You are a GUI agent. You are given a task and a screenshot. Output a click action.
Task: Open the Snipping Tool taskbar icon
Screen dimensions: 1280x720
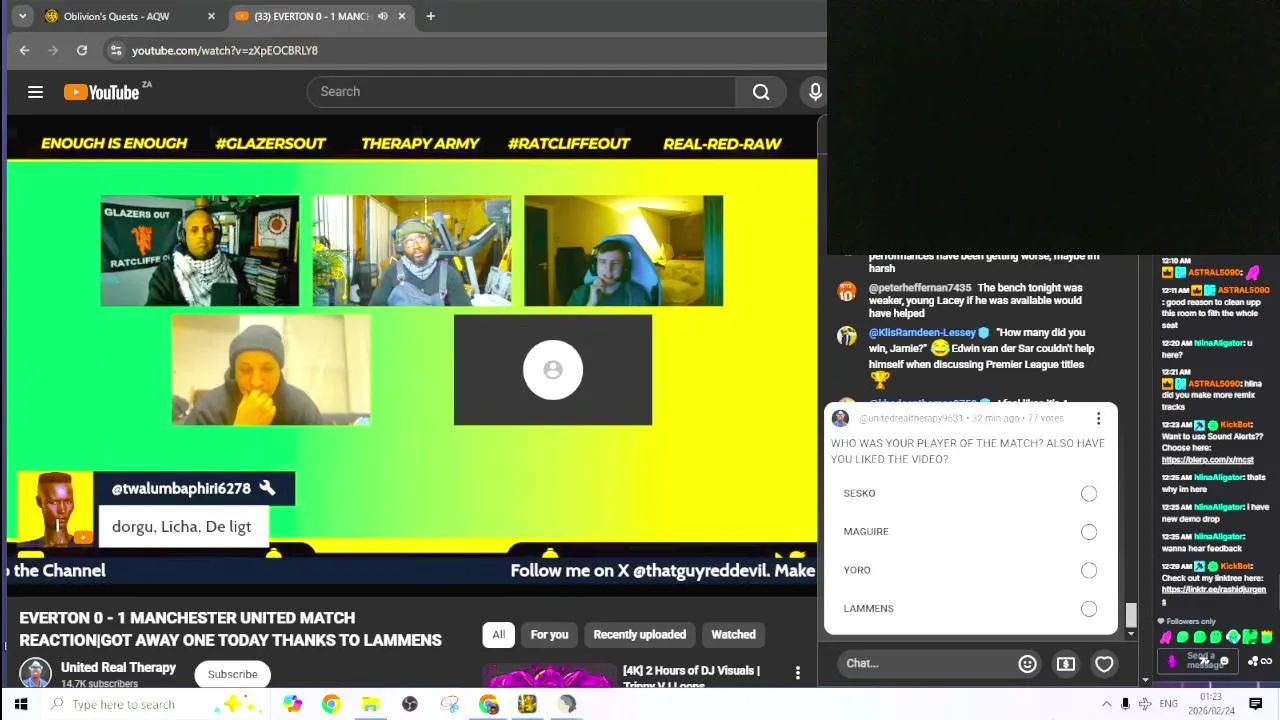tap(449, 704)
